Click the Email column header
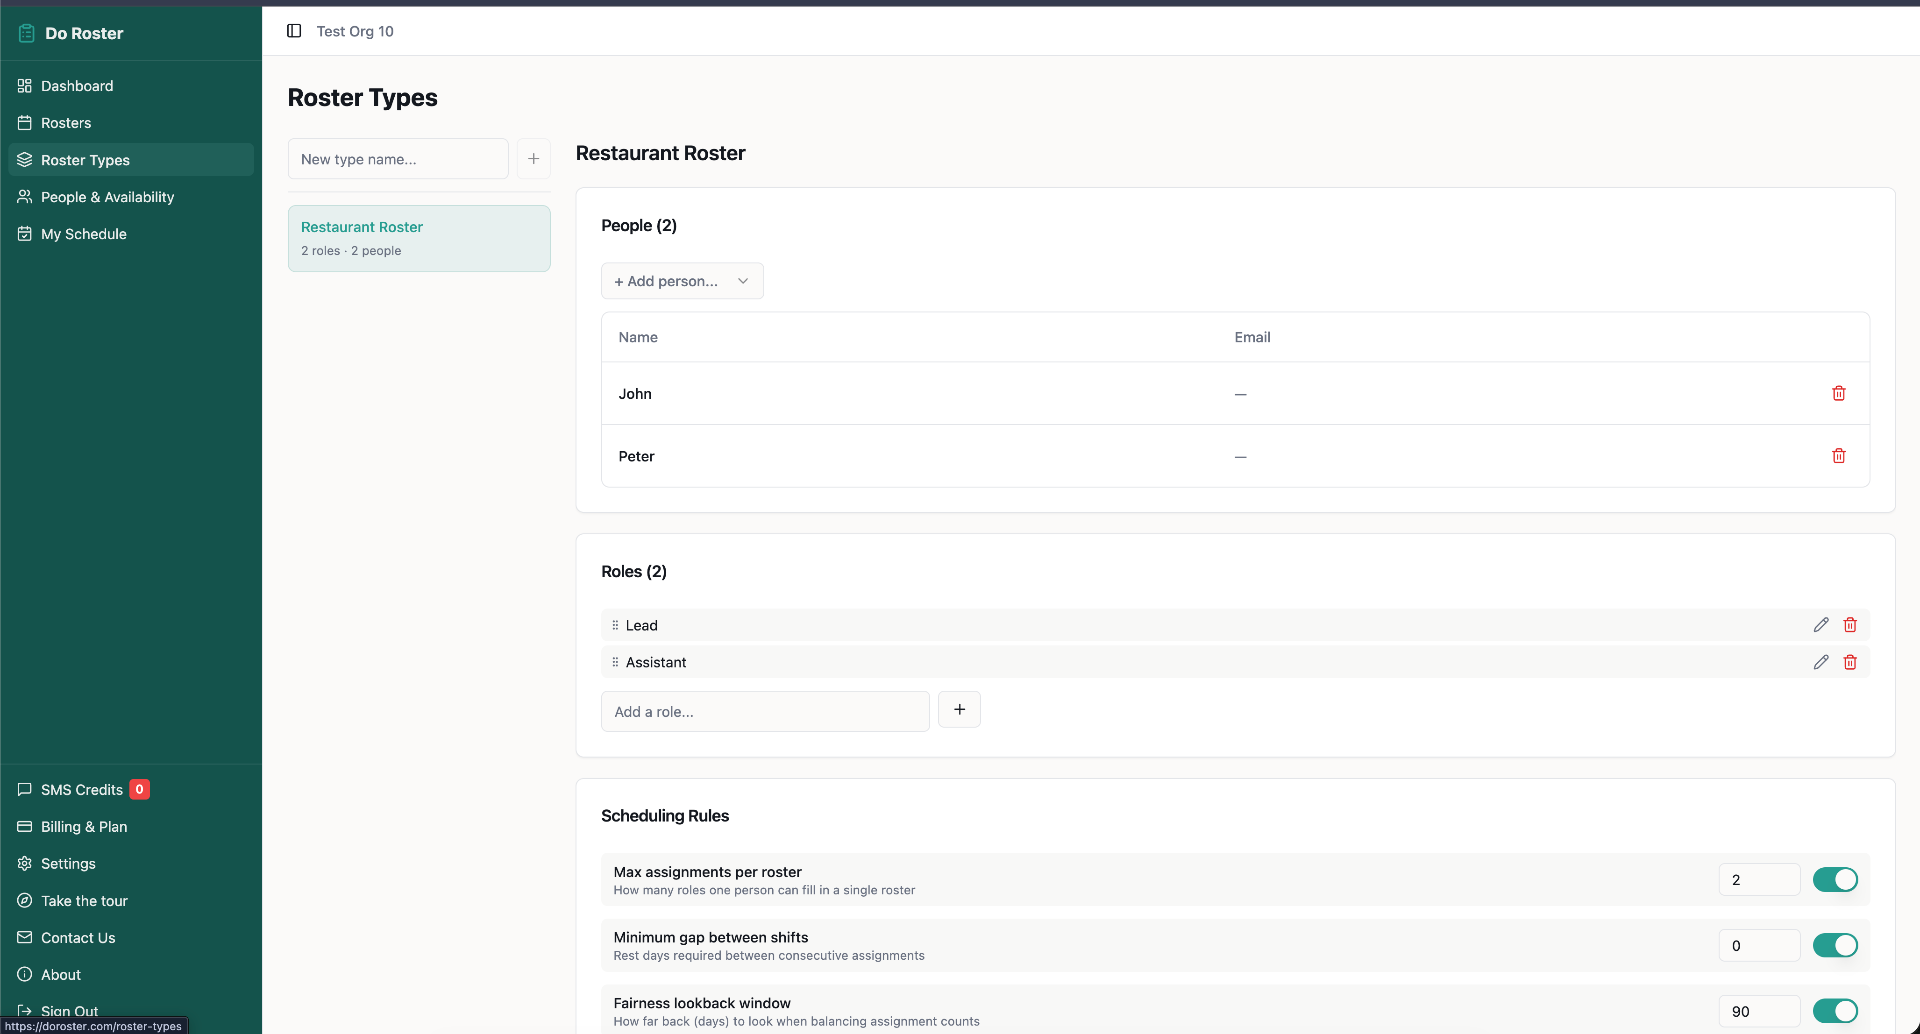 [x=1252, y=337]
